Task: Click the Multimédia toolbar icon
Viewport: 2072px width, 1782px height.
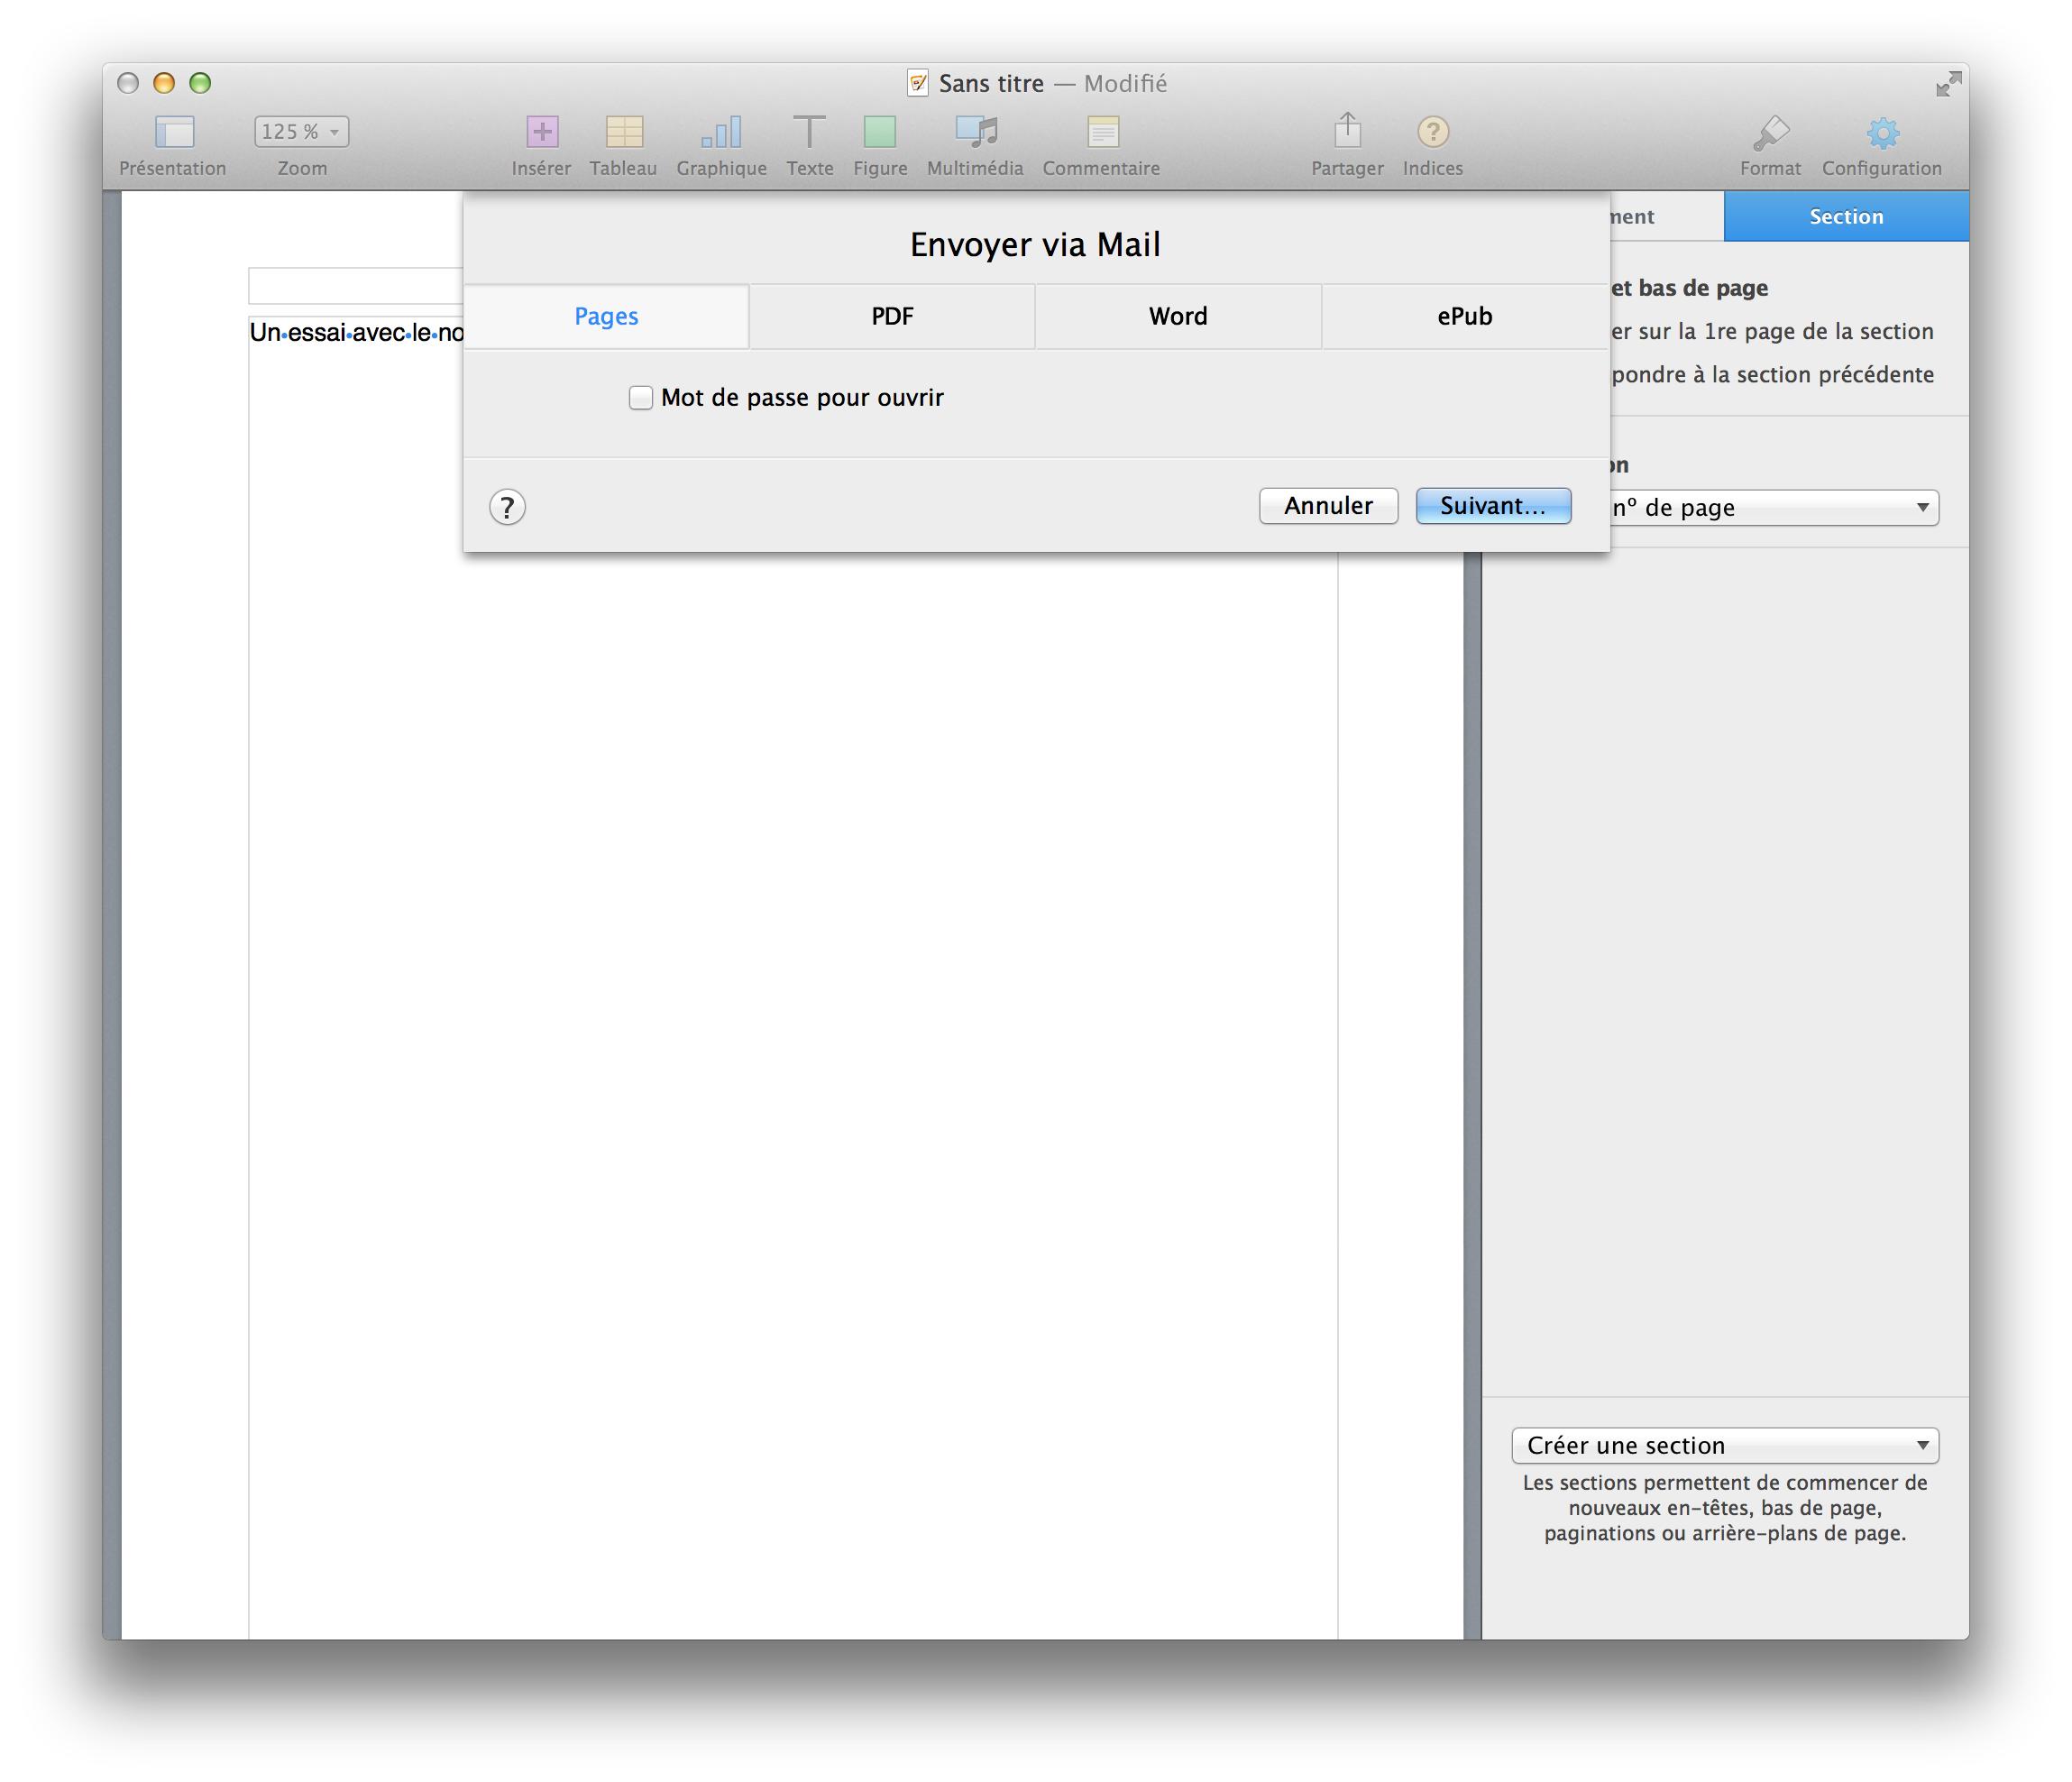Action: pos(975,132)
